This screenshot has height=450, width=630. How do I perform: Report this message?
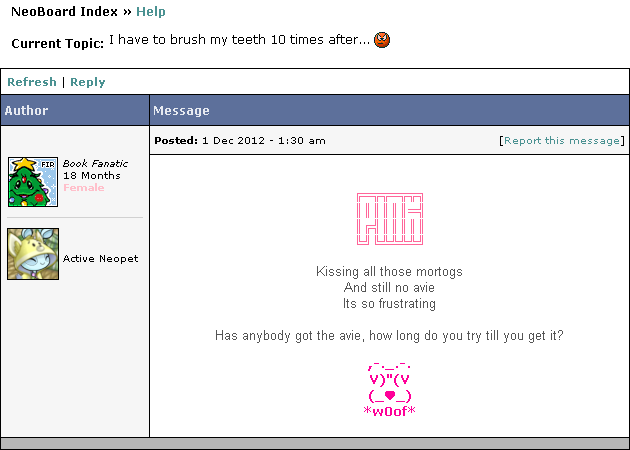(561, 141)
